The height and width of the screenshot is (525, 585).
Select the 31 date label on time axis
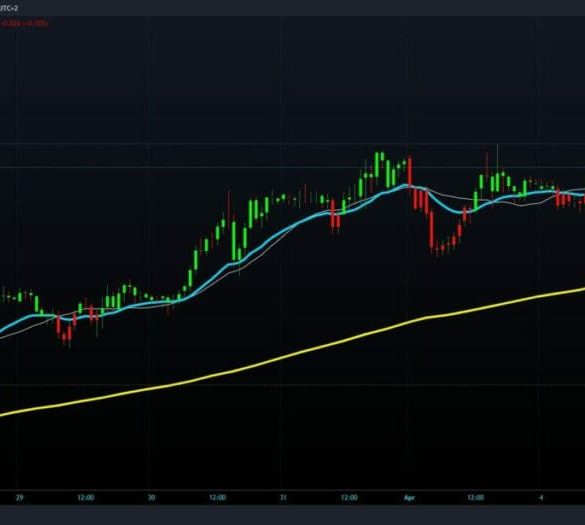click(283, 498)
